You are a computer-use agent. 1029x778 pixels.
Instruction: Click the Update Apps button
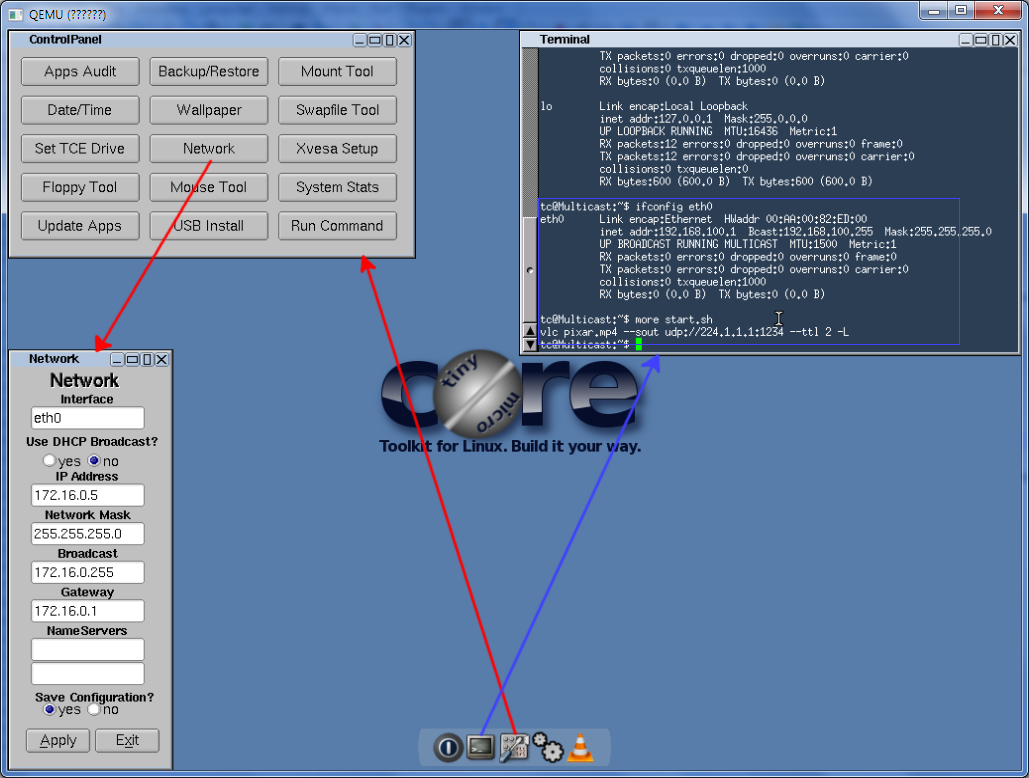(80, 226)
